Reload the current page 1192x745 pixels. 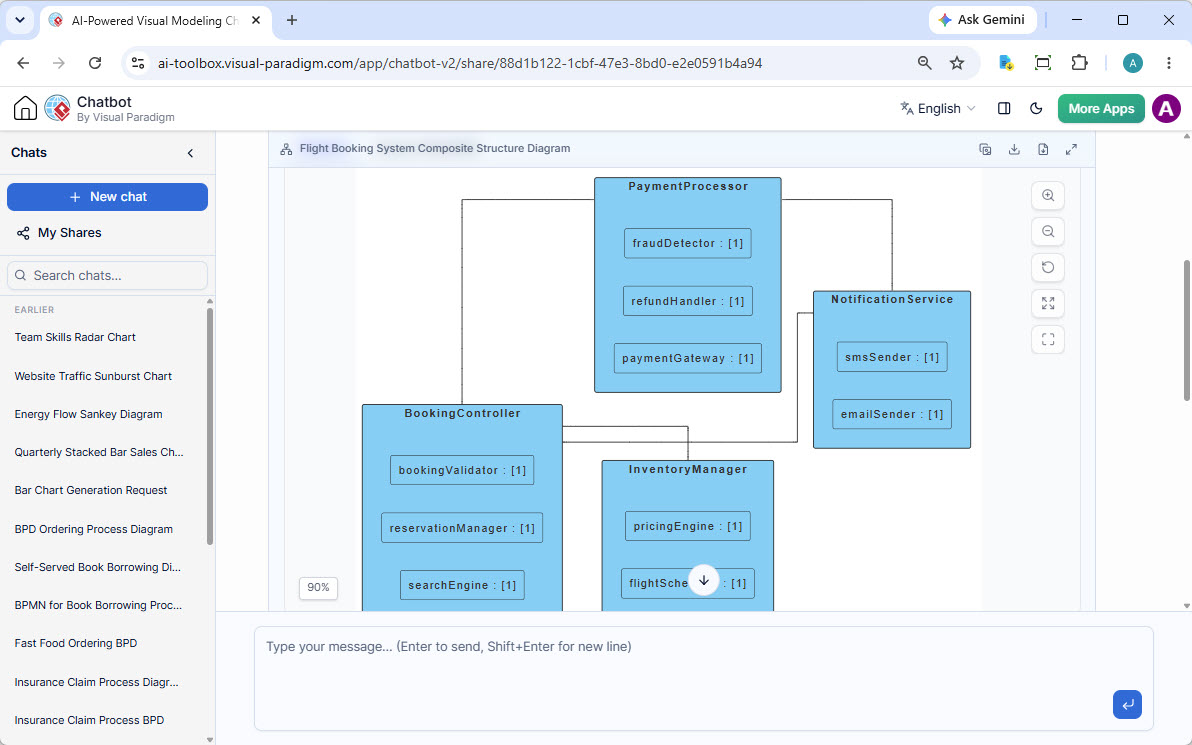(95, 63)
